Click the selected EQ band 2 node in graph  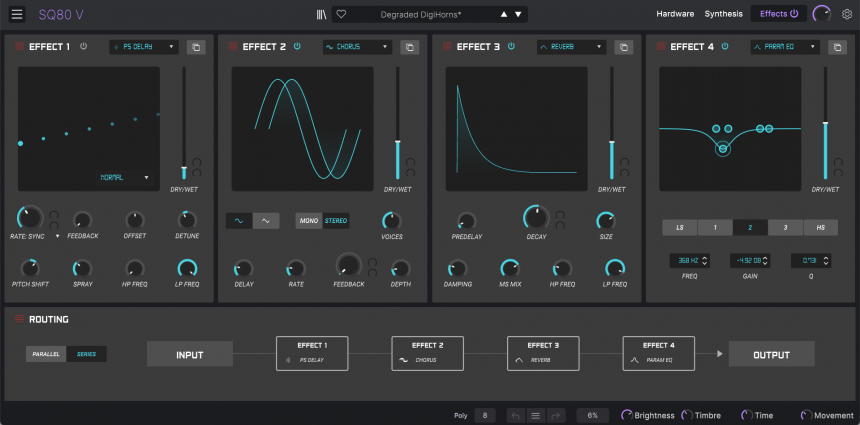pyautogui.click(x=723, y=149)
